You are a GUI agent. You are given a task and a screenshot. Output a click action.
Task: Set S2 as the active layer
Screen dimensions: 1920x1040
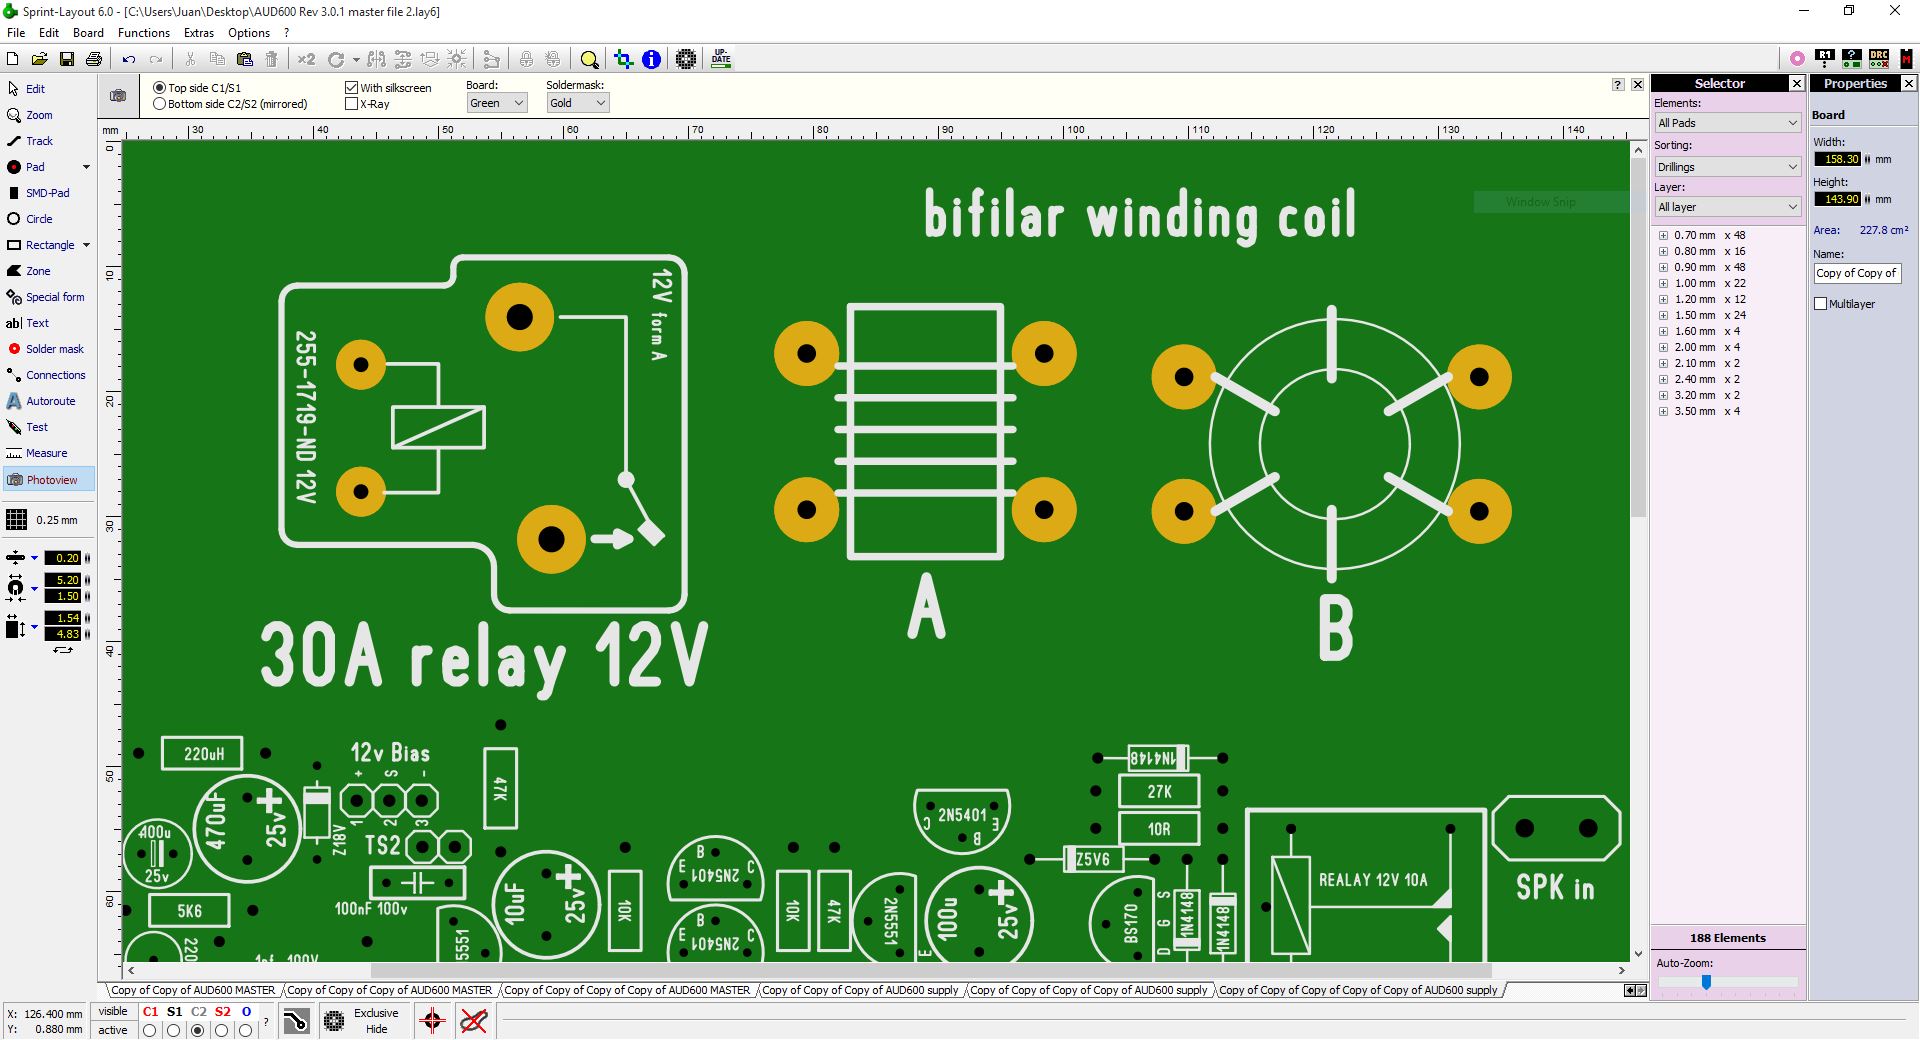tap(222, 1030)
